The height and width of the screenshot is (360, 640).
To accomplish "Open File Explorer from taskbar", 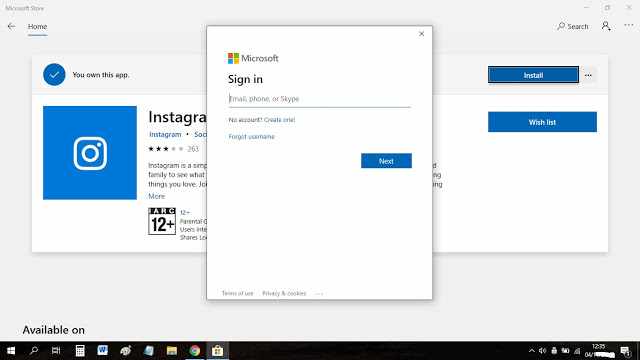I will click(x=171, y=351).
